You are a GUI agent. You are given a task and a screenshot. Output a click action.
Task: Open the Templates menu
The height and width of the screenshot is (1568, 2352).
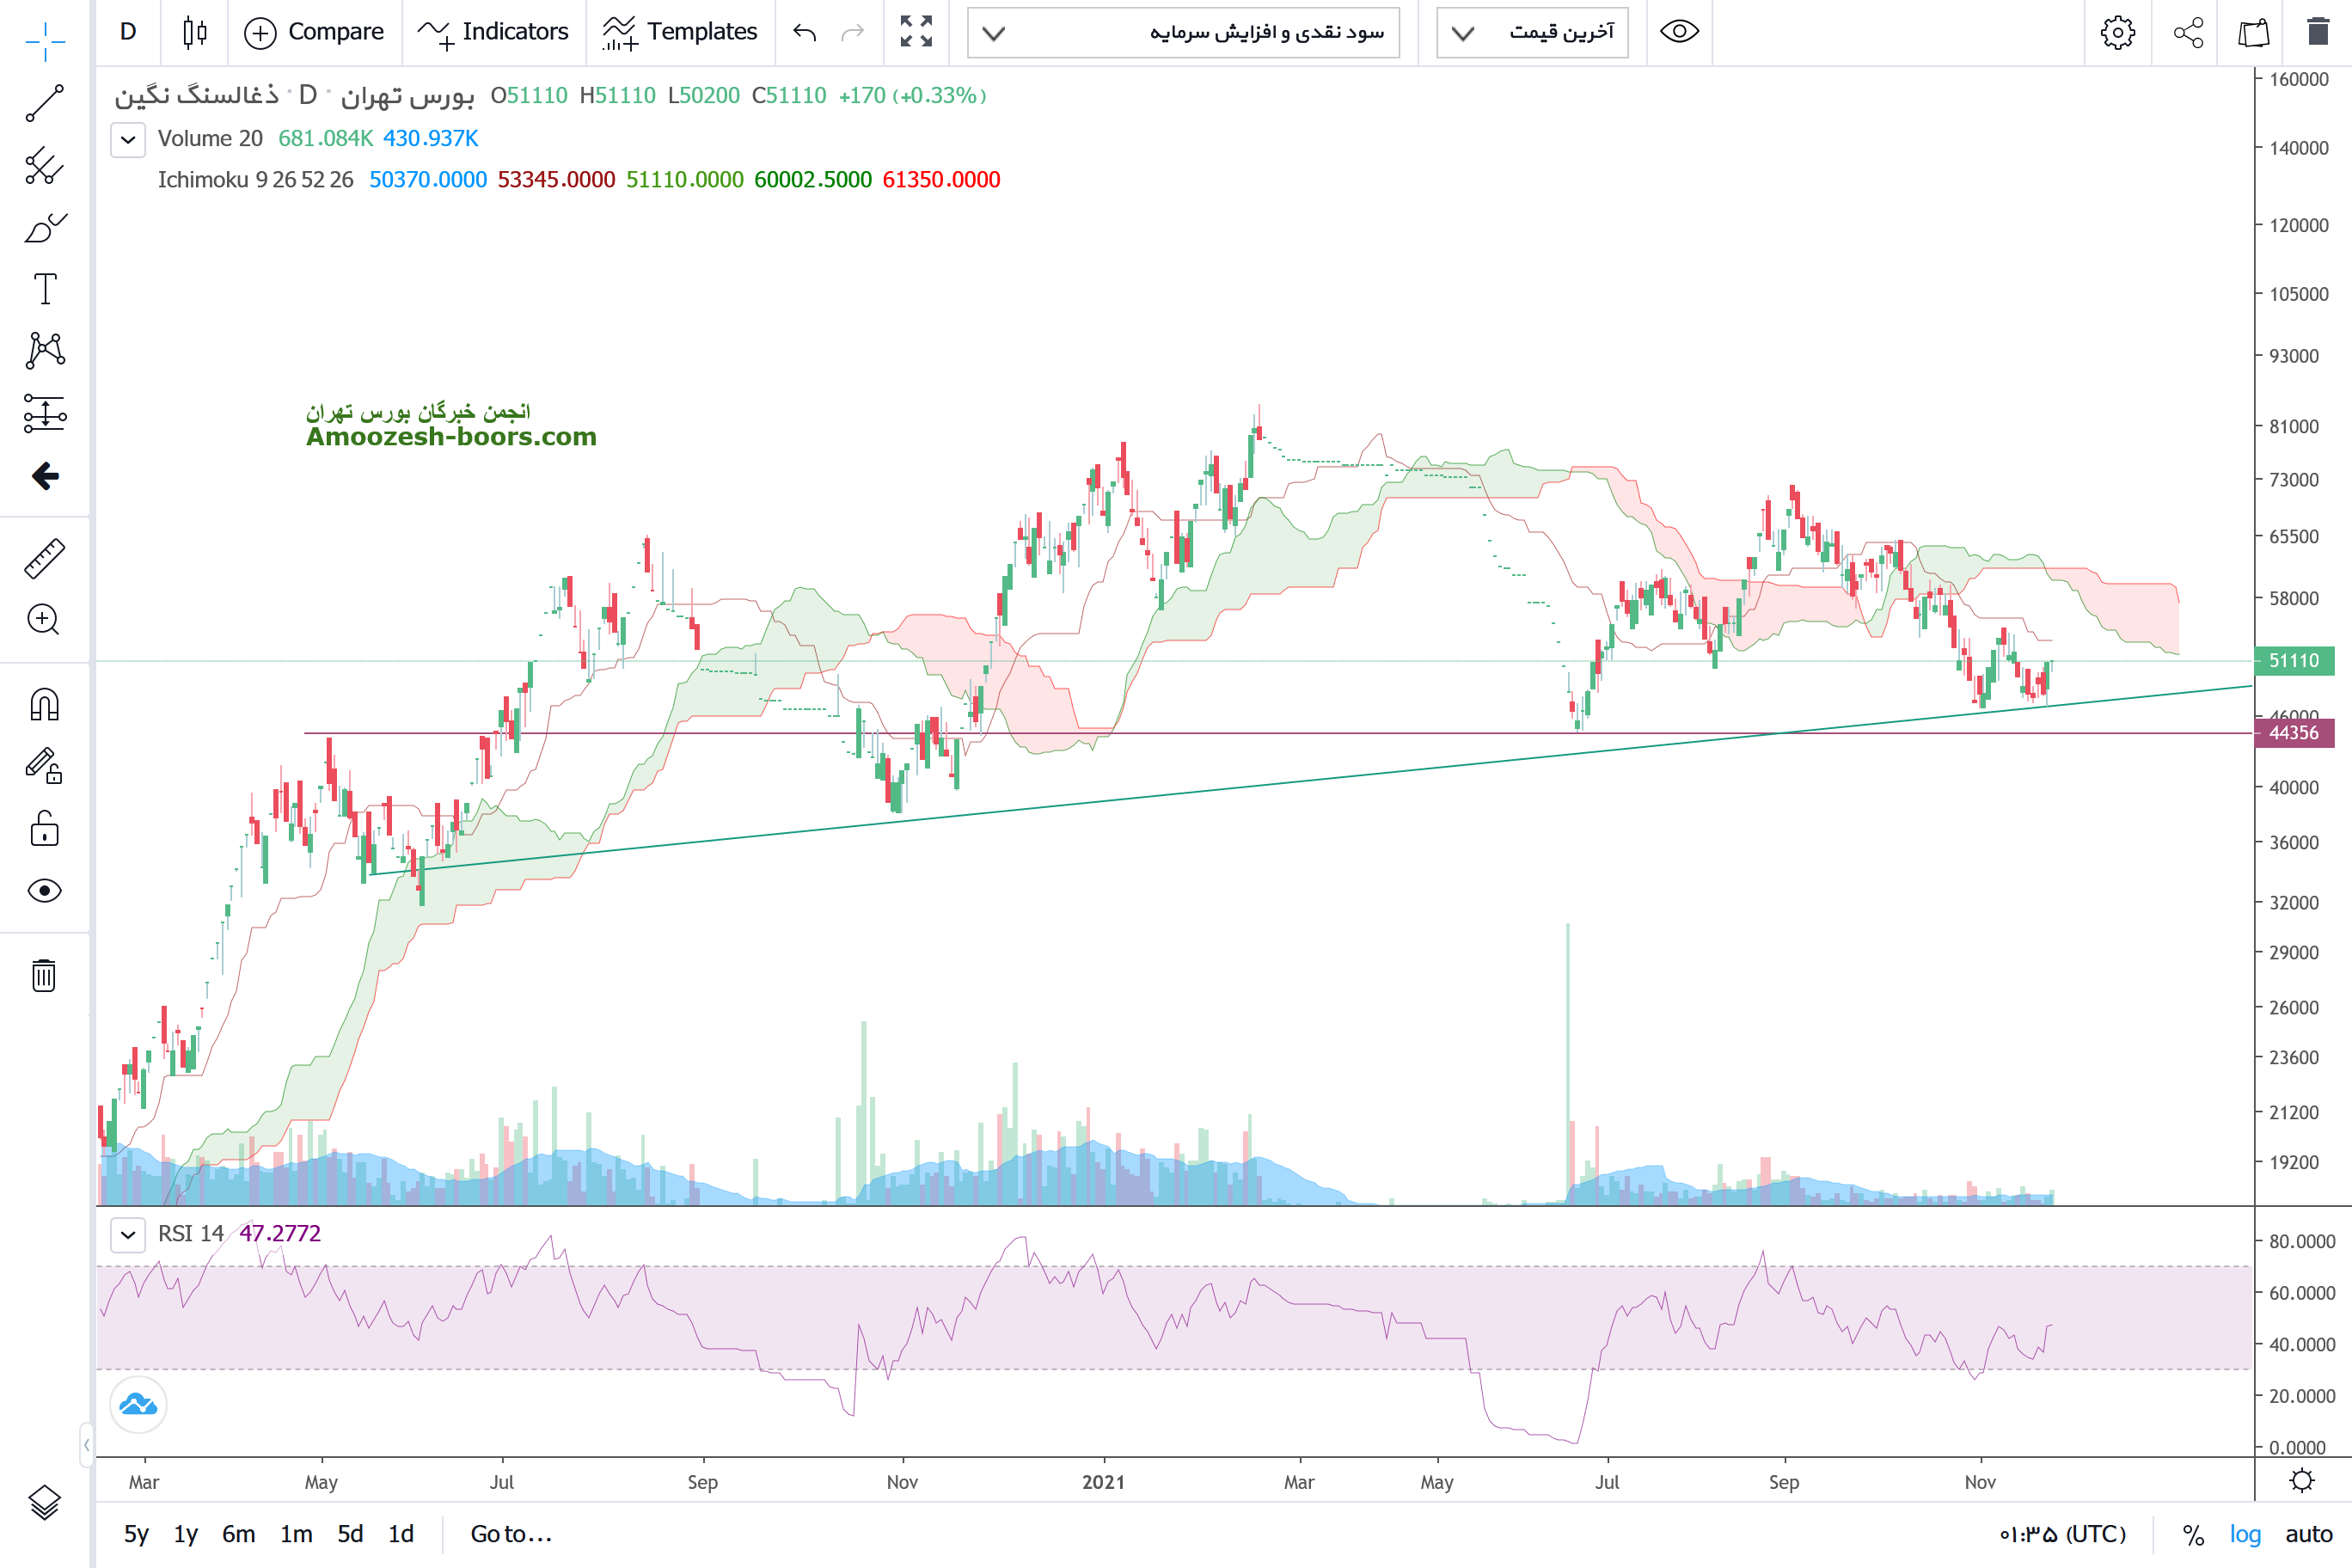coord(680,32)
